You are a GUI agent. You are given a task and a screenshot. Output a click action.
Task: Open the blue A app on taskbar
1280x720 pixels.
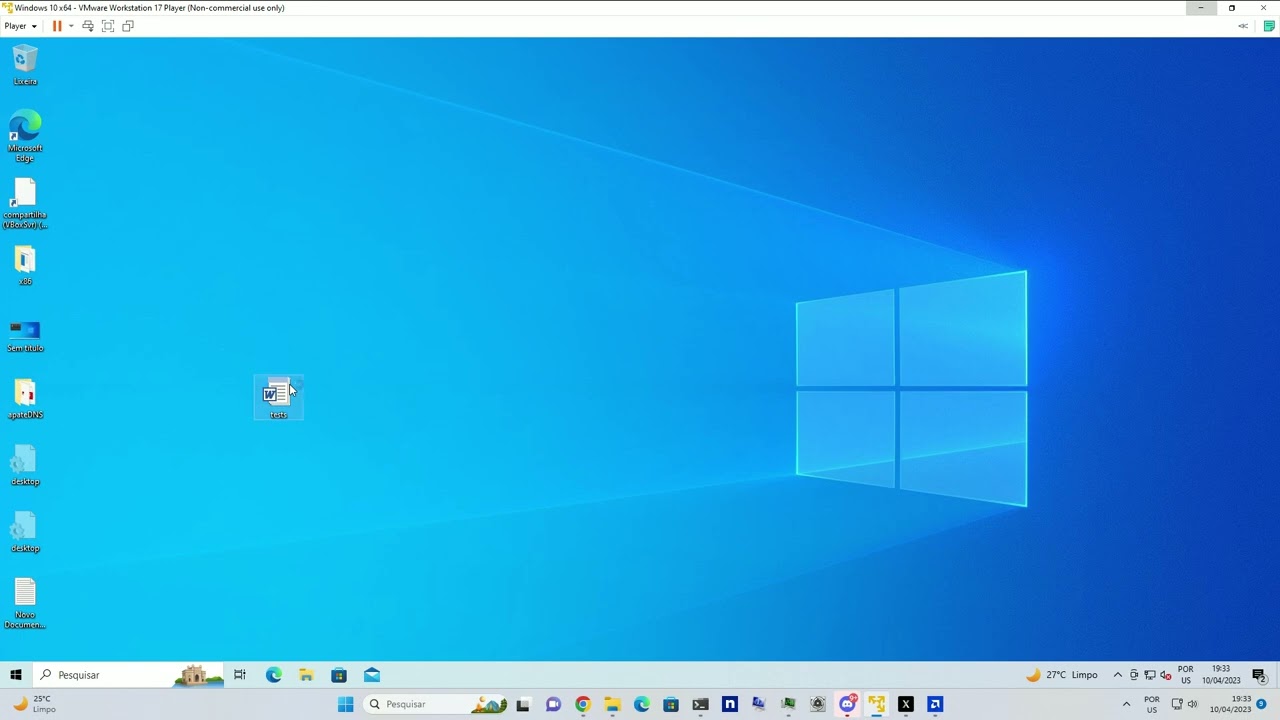point(935,704)
